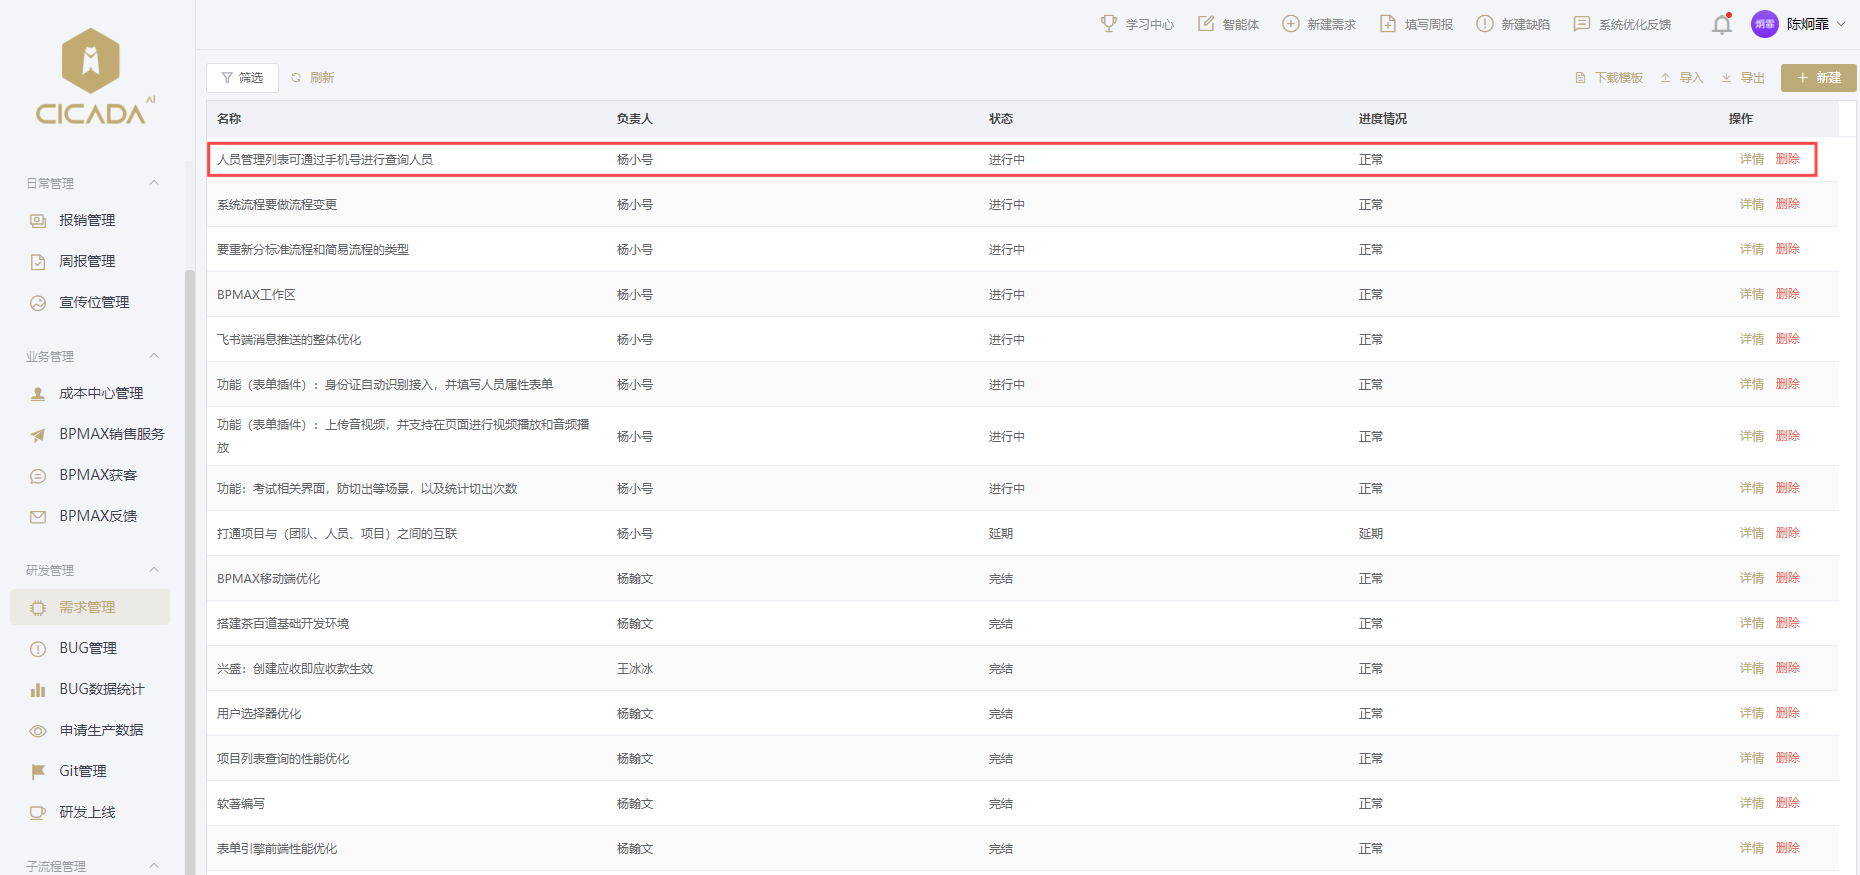Collapse the 子流程管理 section
Image resolution: width=1860 pixels, height=875 pixels.
(154, 866)
